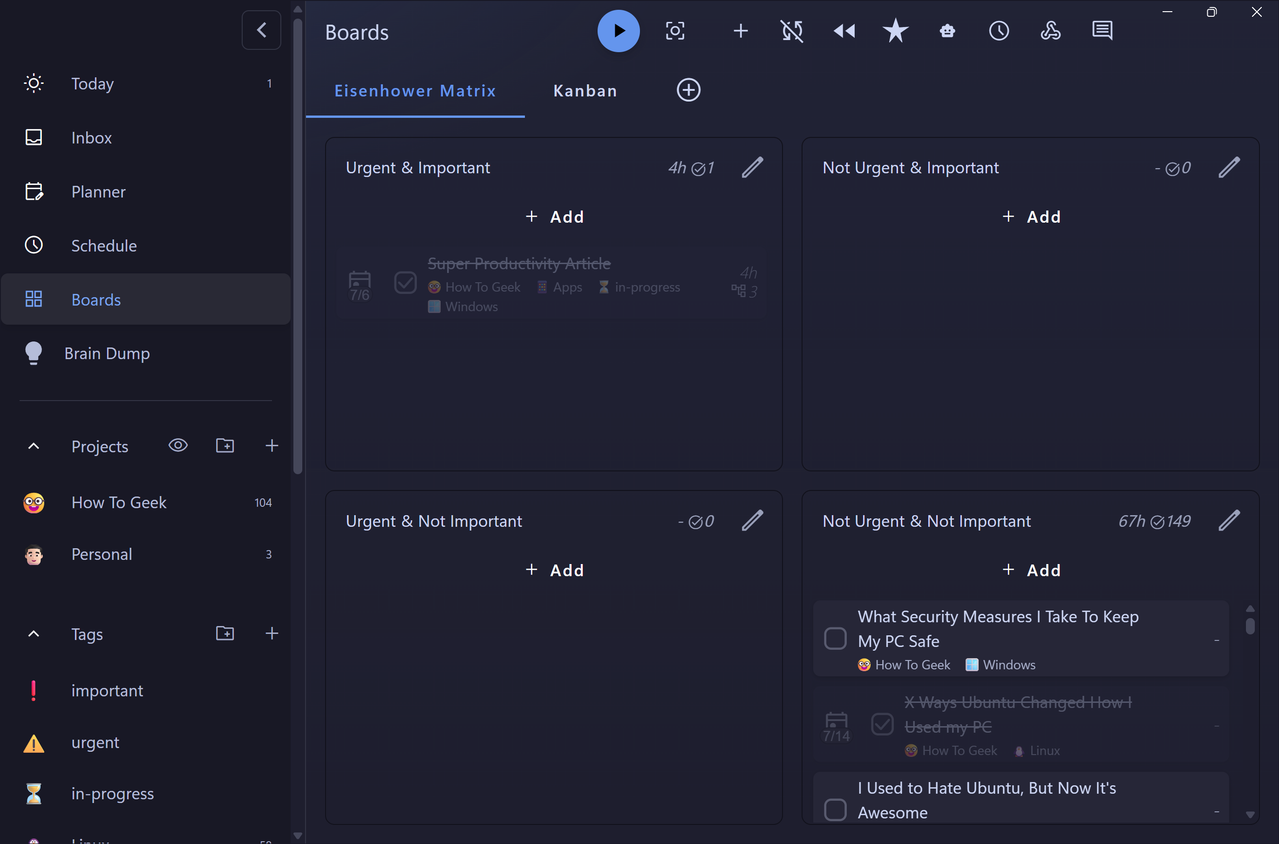The image size is (1279, 844).
Task: Click the sync disabled icon
Action: point(792,31)
